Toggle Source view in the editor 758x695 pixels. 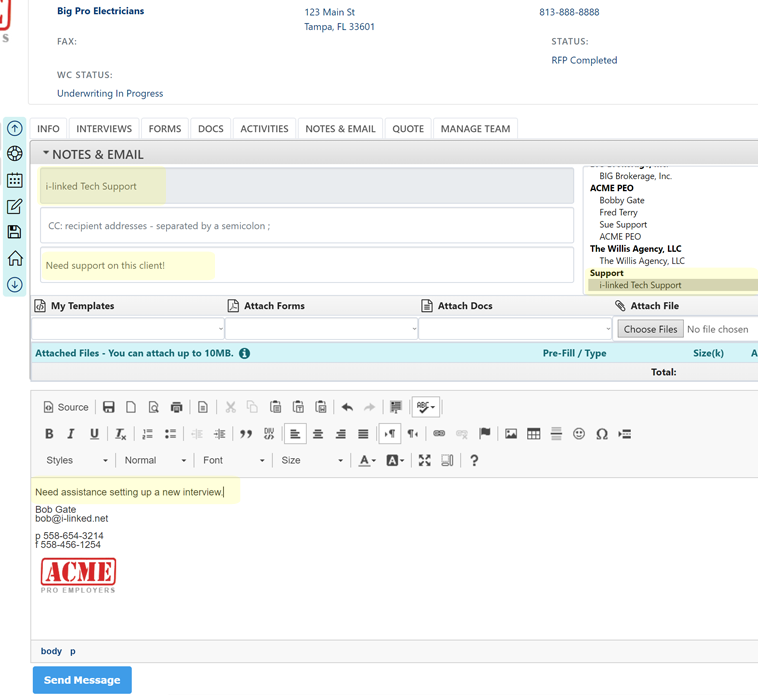66,407
